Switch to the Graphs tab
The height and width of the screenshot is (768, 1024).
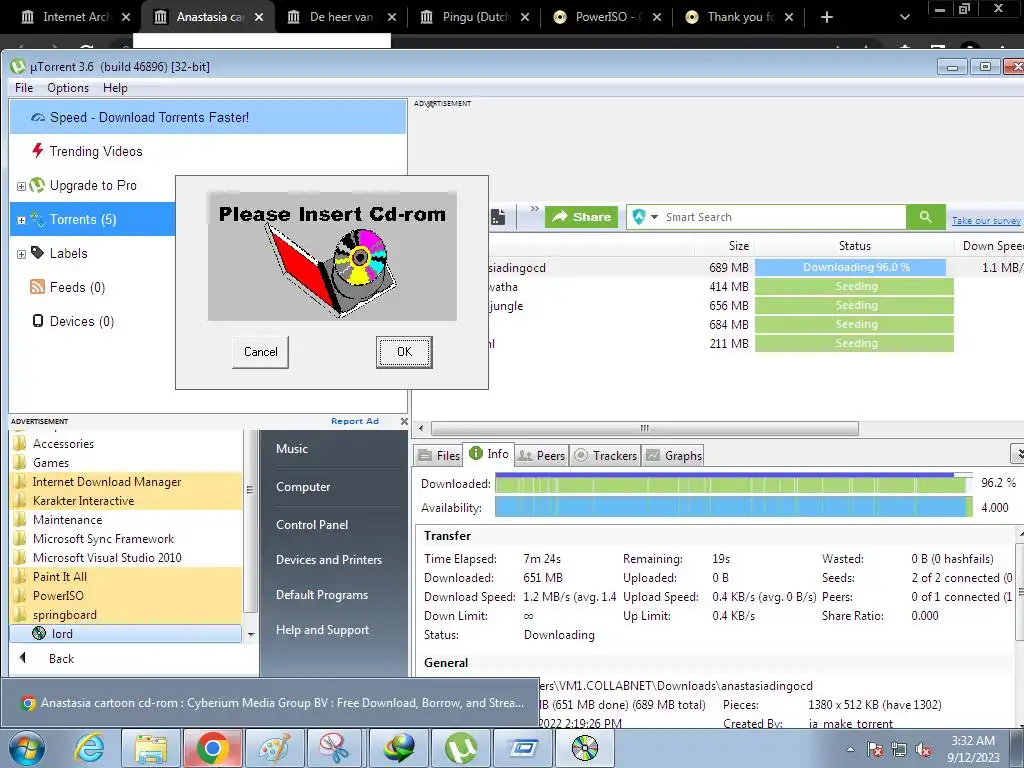674,455
